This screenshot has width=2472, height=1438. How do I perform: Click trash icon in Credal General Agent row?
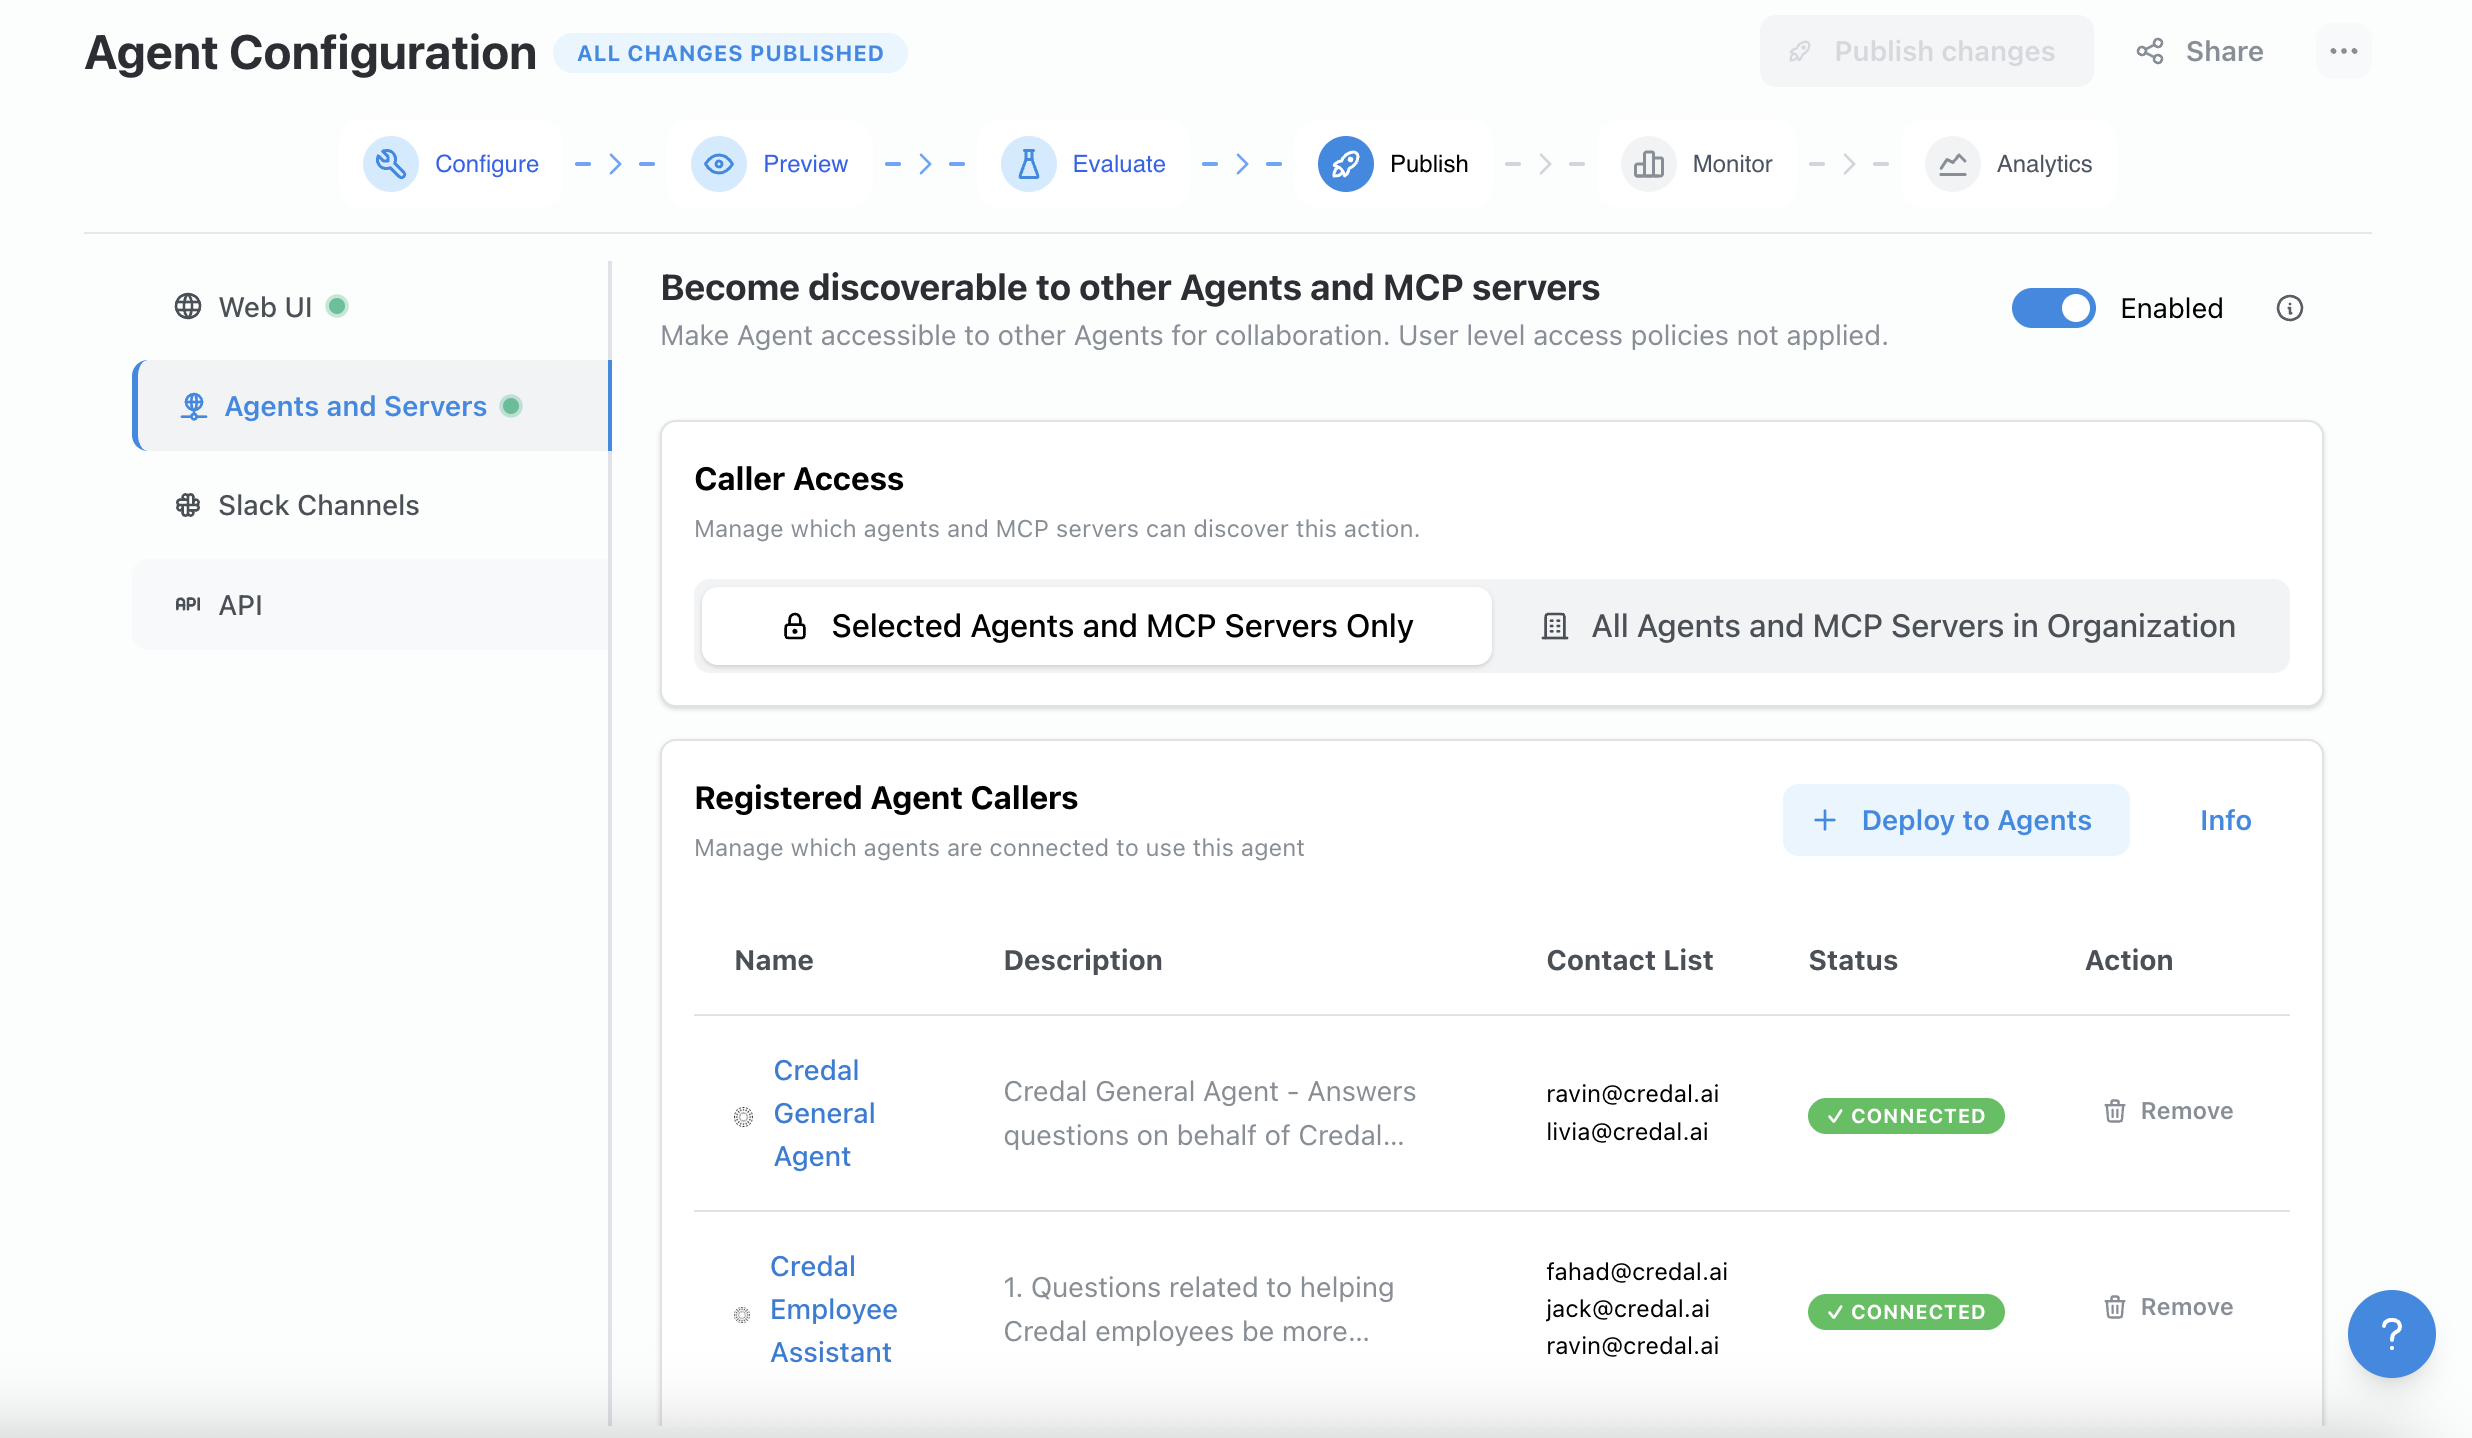click(x=2114, y=1111)
